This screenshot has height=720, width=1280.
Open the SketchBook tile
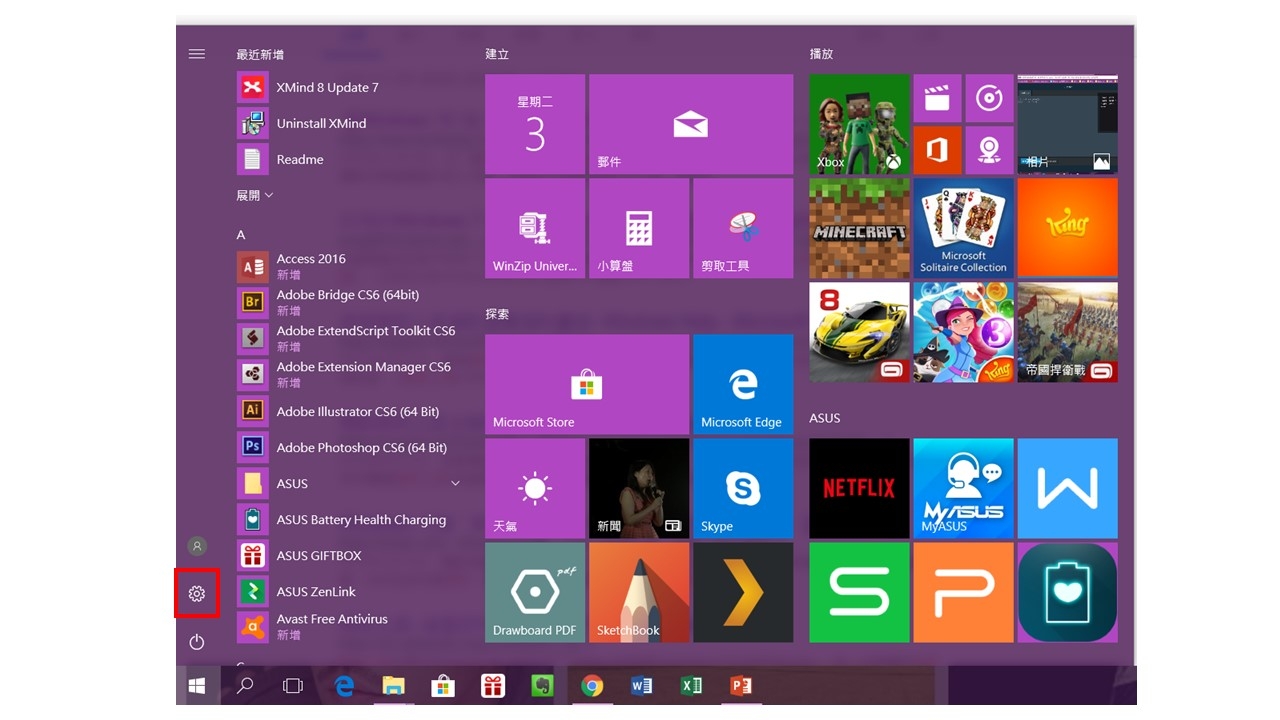point(639,592)
